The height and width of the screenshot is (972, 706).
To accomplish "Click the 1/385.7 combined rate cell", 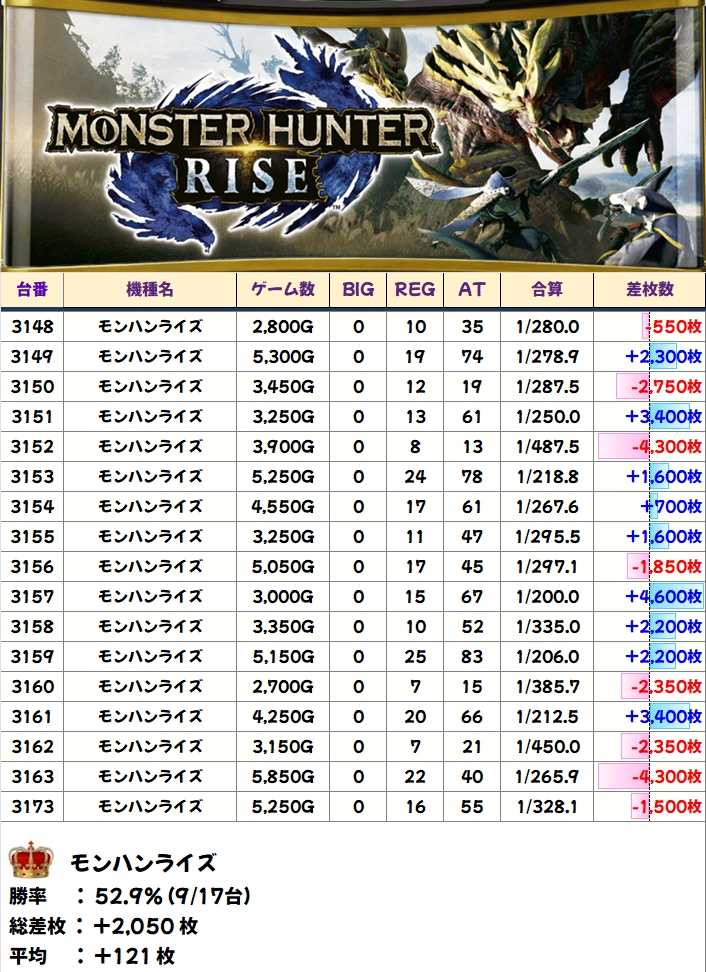I will [547, 686].
